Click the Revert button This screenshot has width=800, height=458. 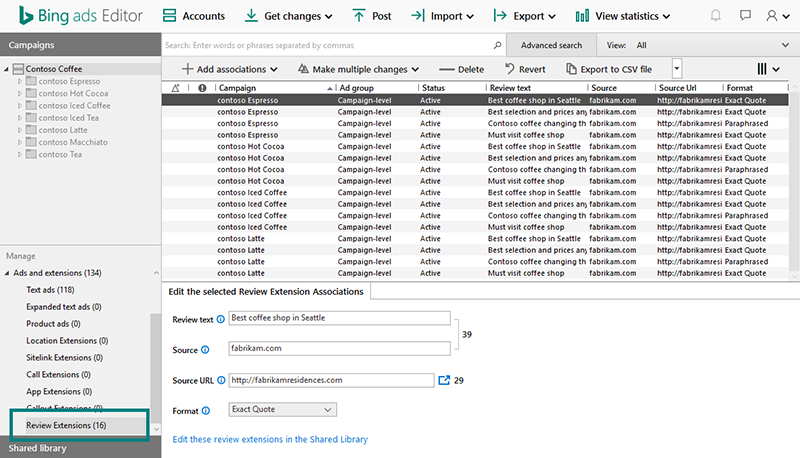pyautogui.click(x=524, y=69)
